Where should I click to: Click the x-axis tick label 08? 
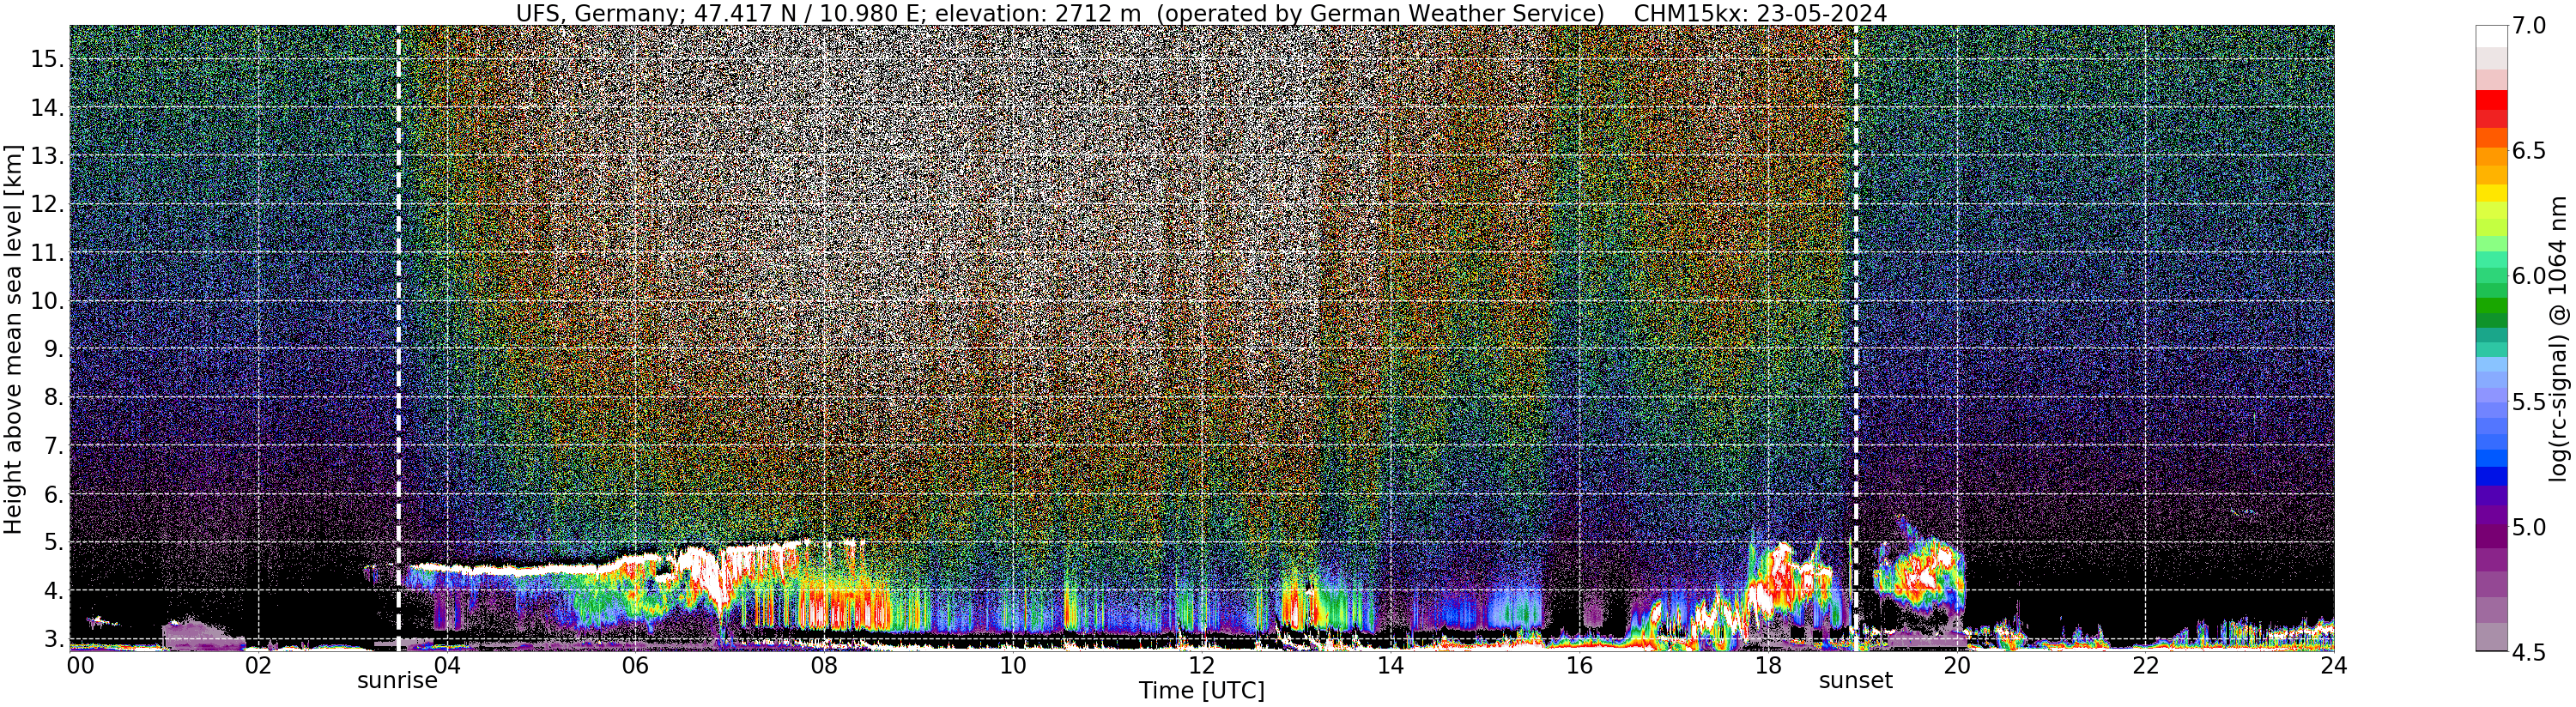tap(824, 666)
